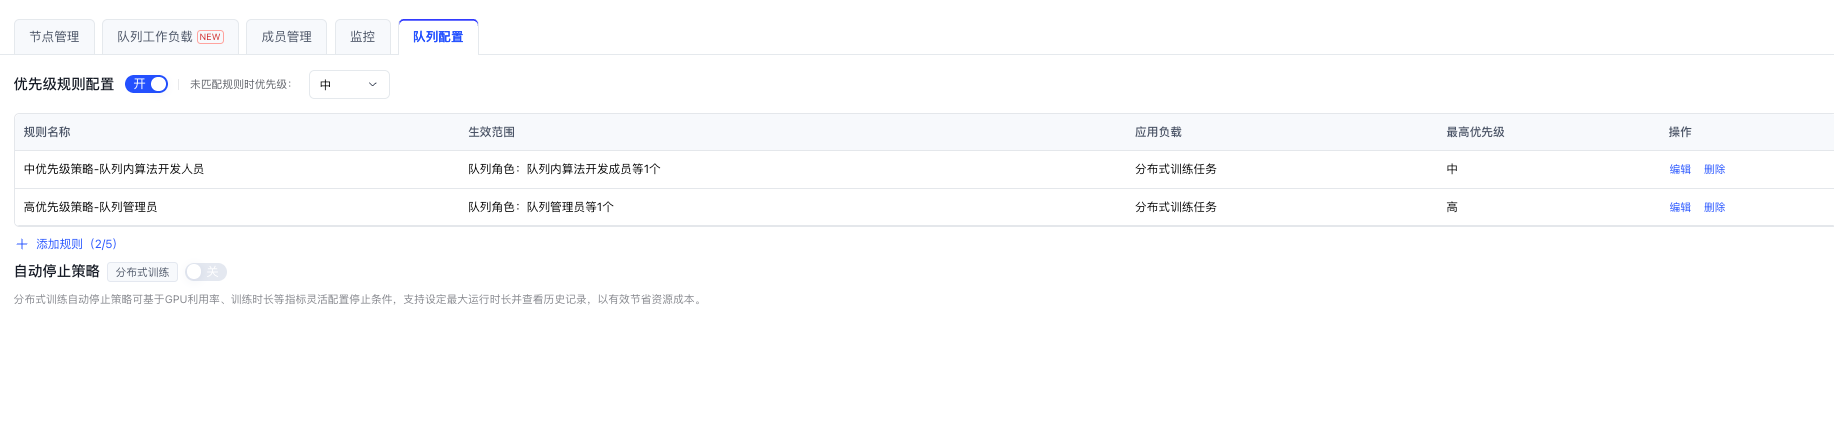
Task: Click the 规则名称 column header
Action: (x=47, y=132)
